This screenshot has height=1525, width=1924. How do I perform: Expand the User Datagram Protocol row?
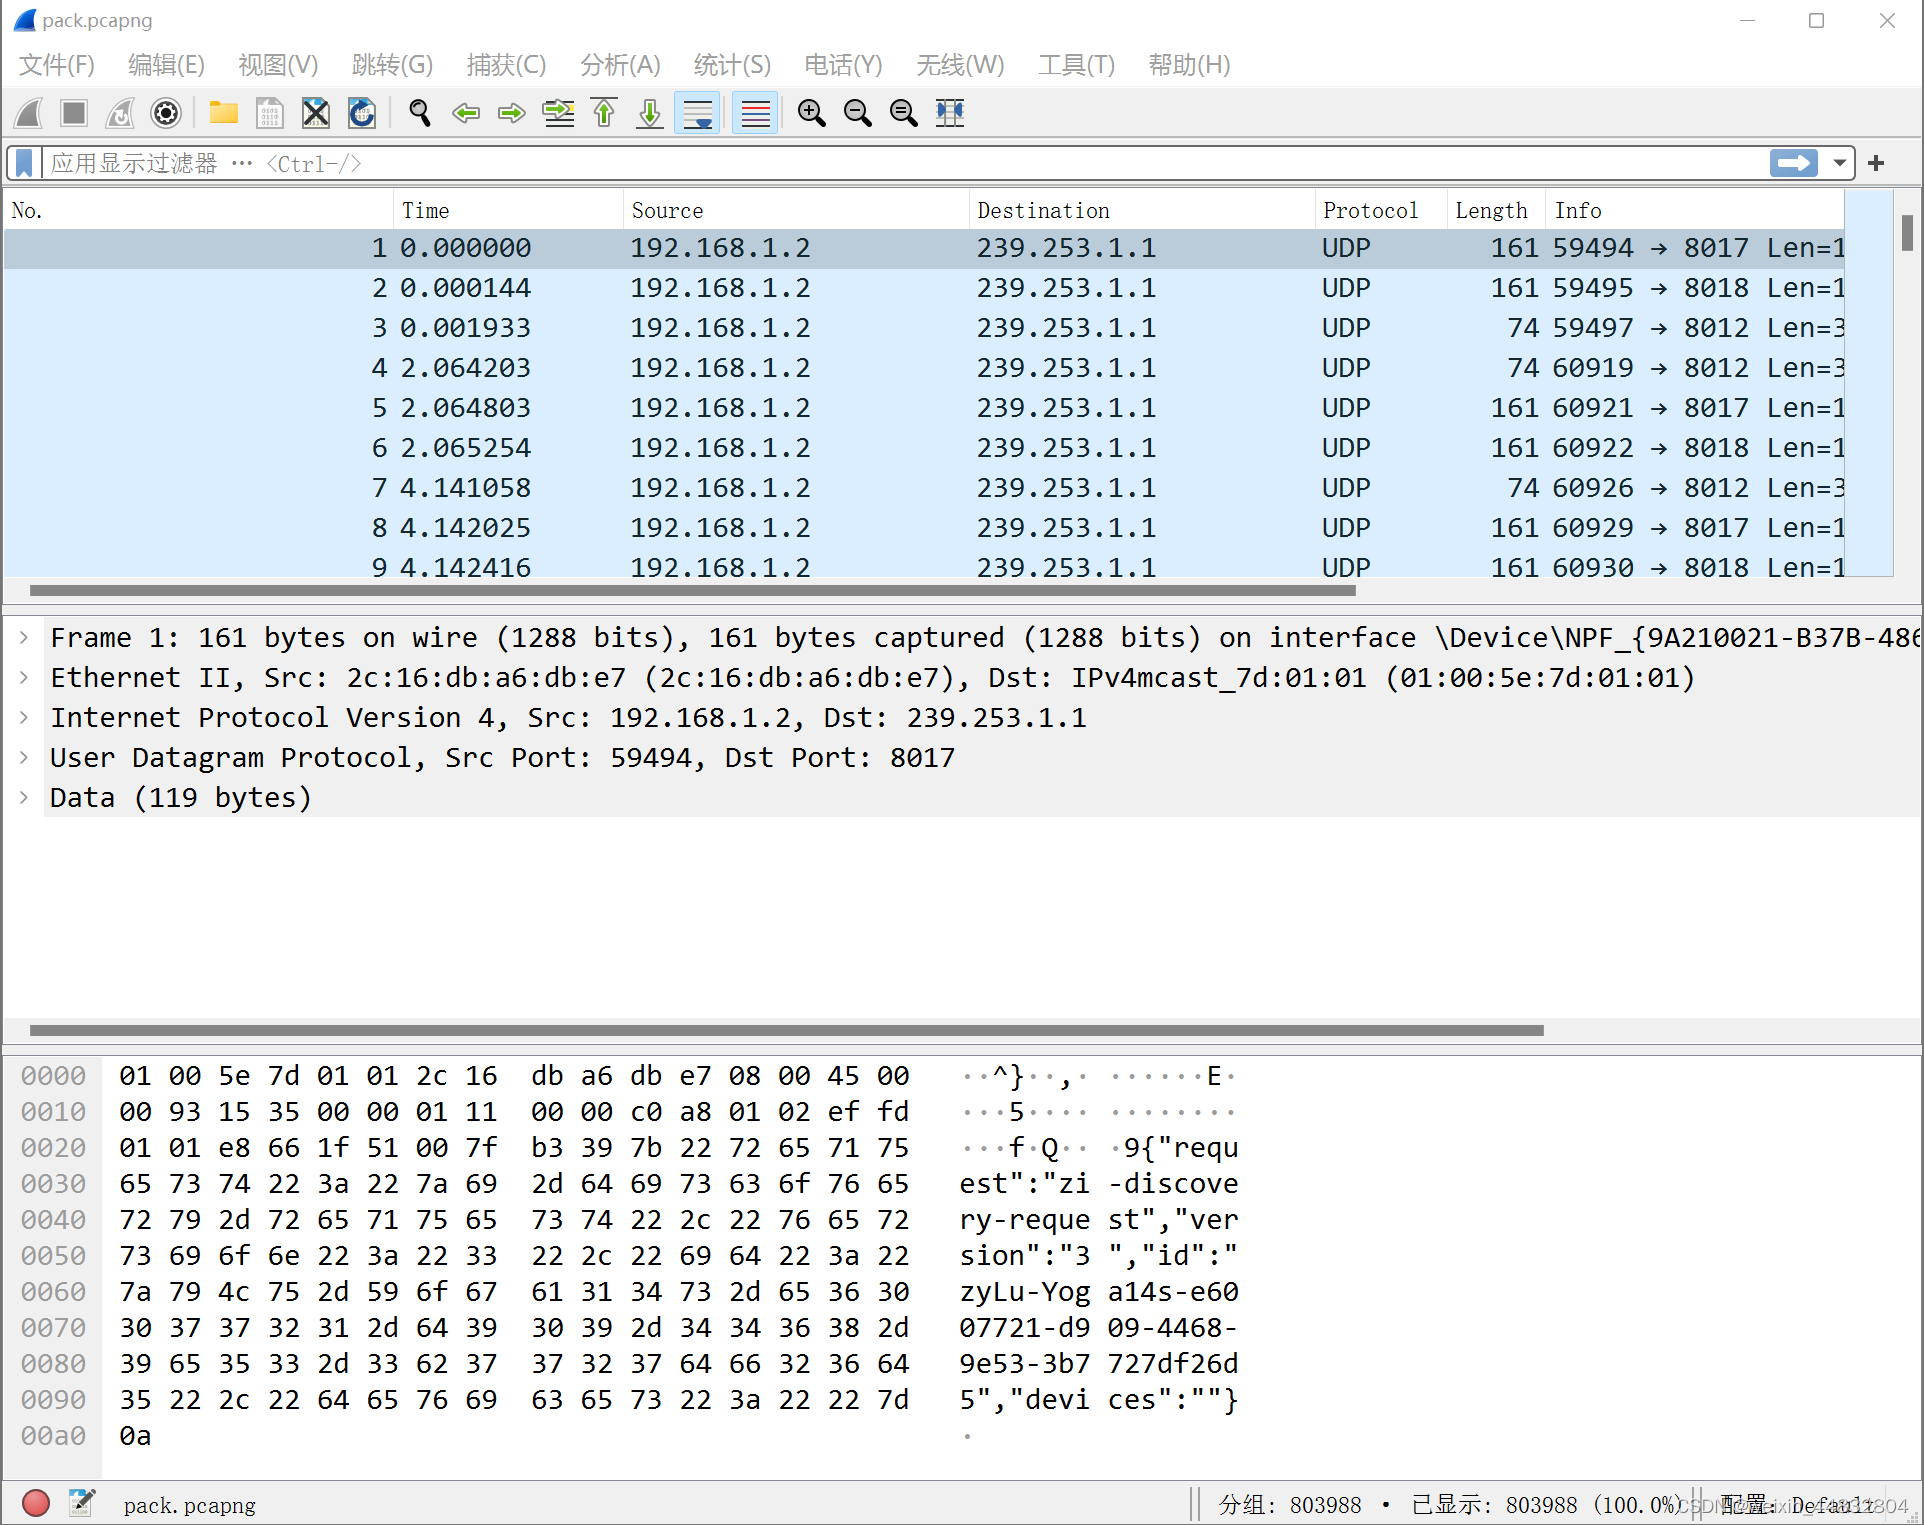pos(24,758)
